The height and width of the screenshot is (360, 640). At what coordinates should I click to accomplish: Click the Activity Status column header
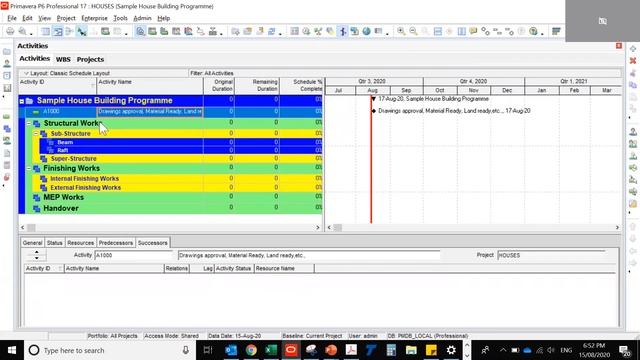point(233,269)
